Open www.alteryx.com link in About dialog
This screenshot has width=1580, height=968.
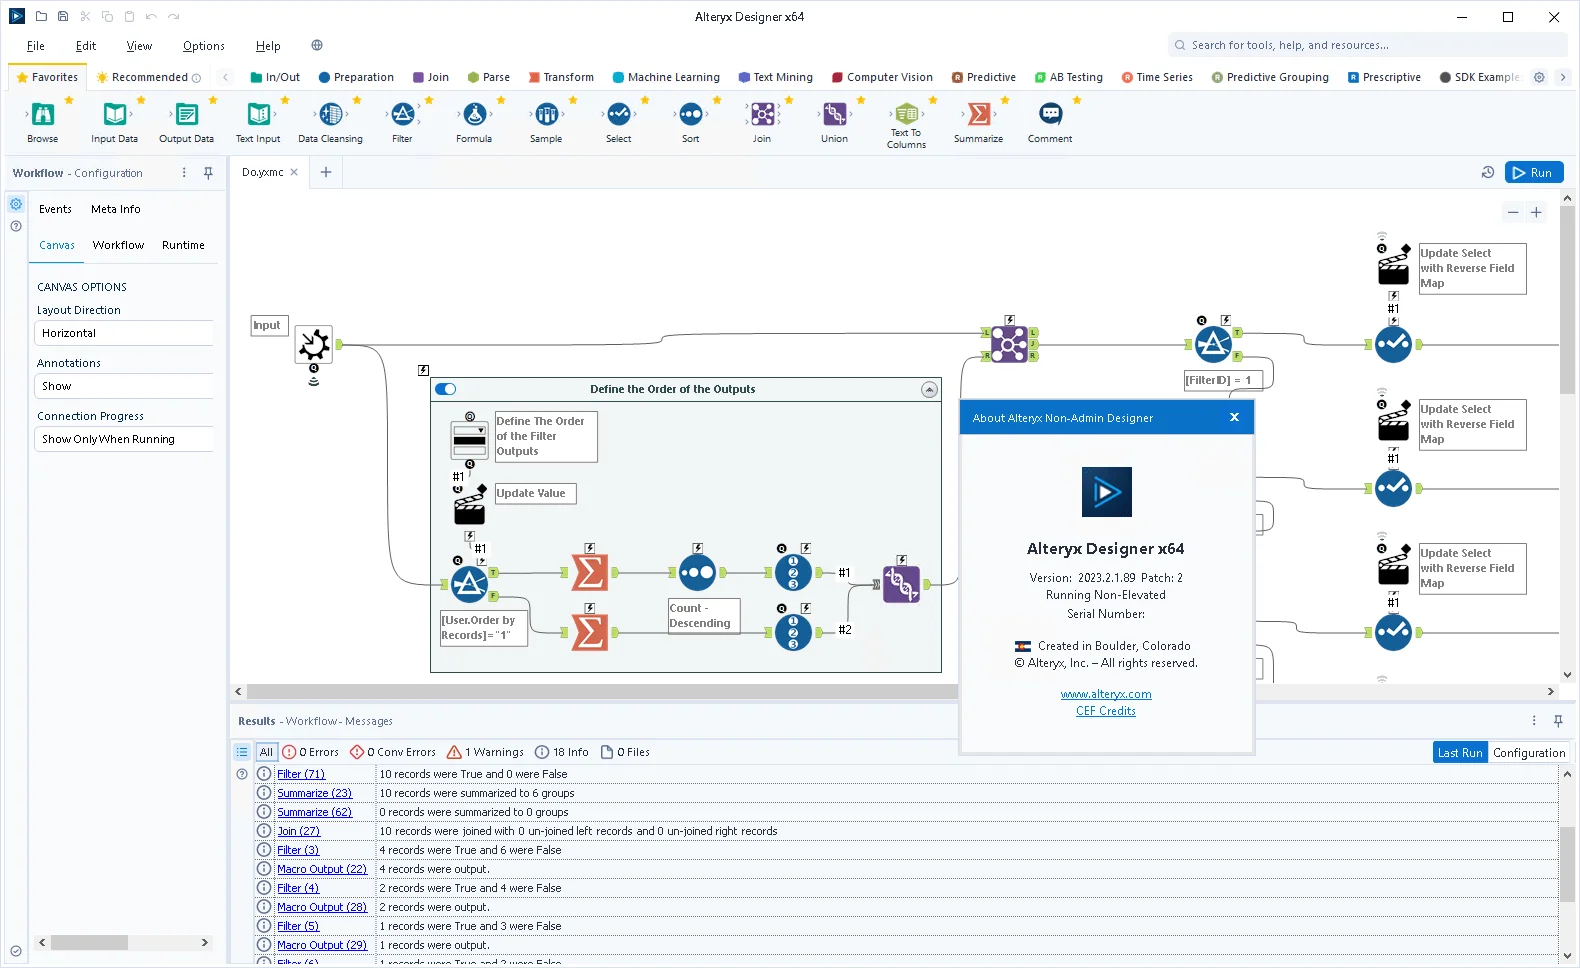[x=1106, y=694]
